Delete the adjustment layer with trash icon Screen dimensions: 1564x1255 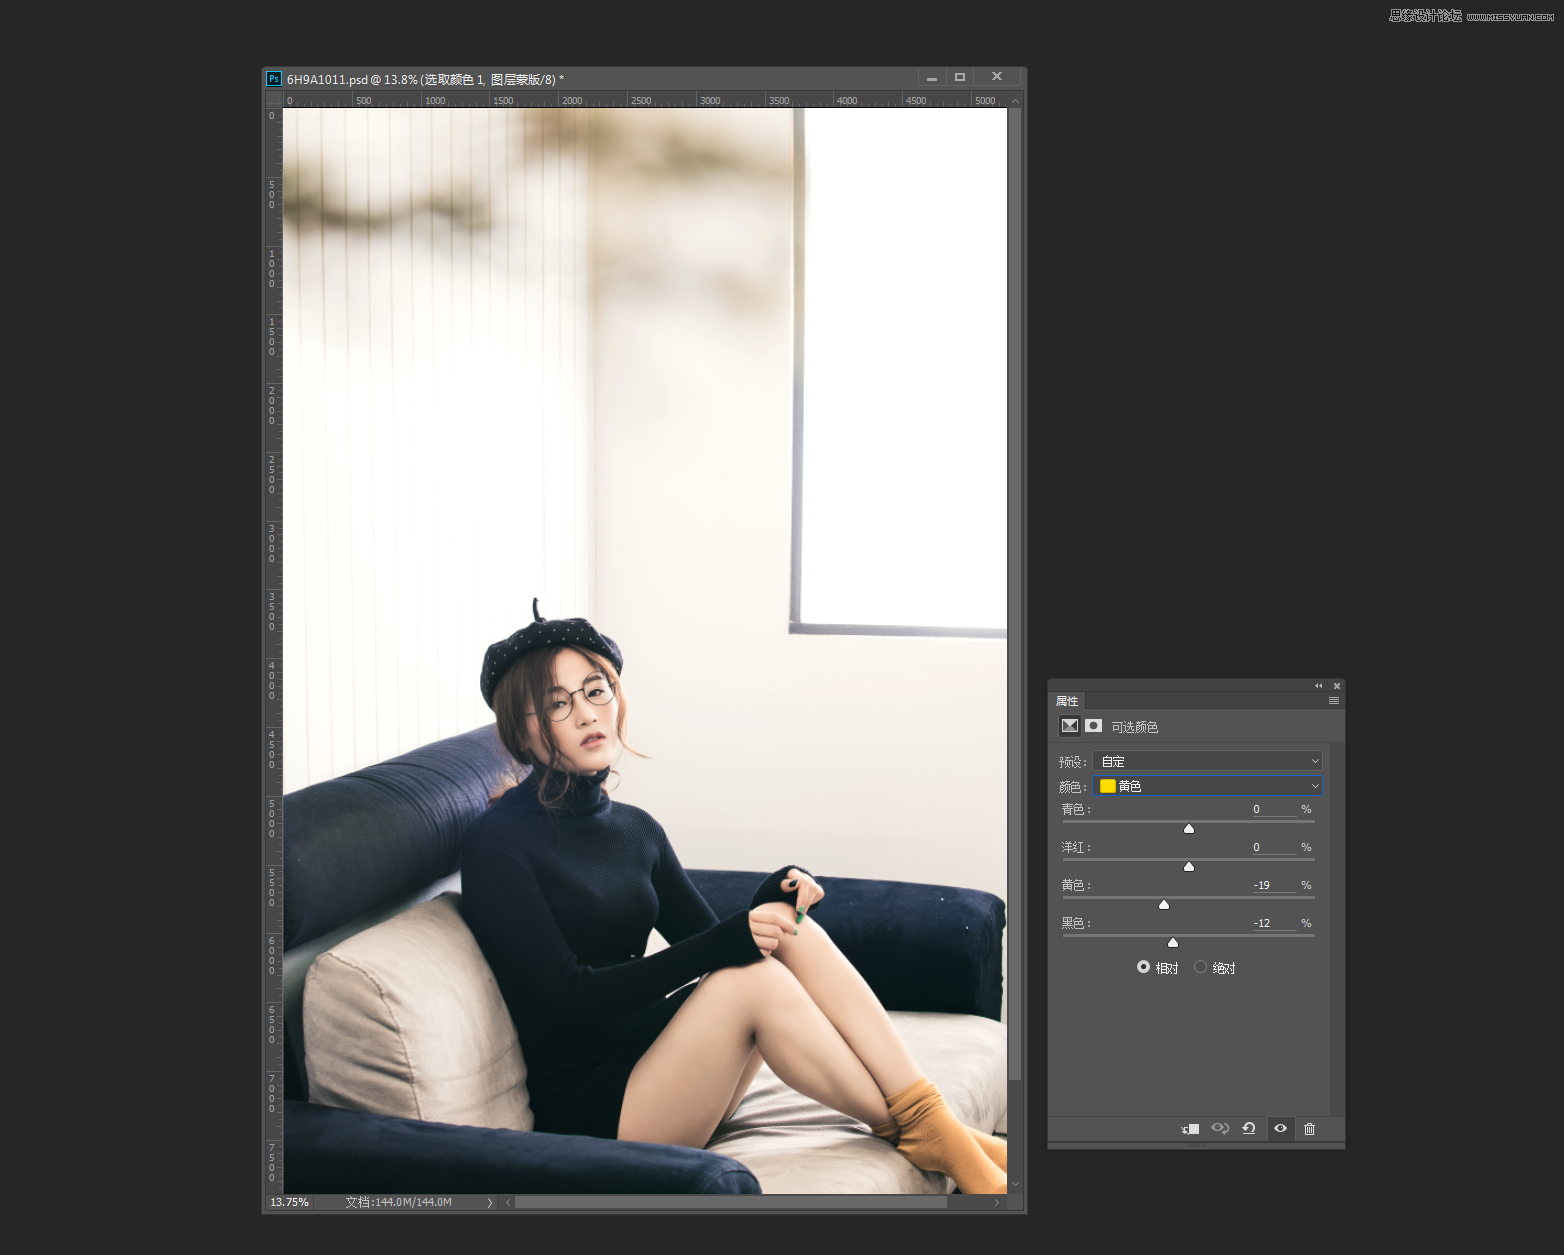(1309, 1129)
